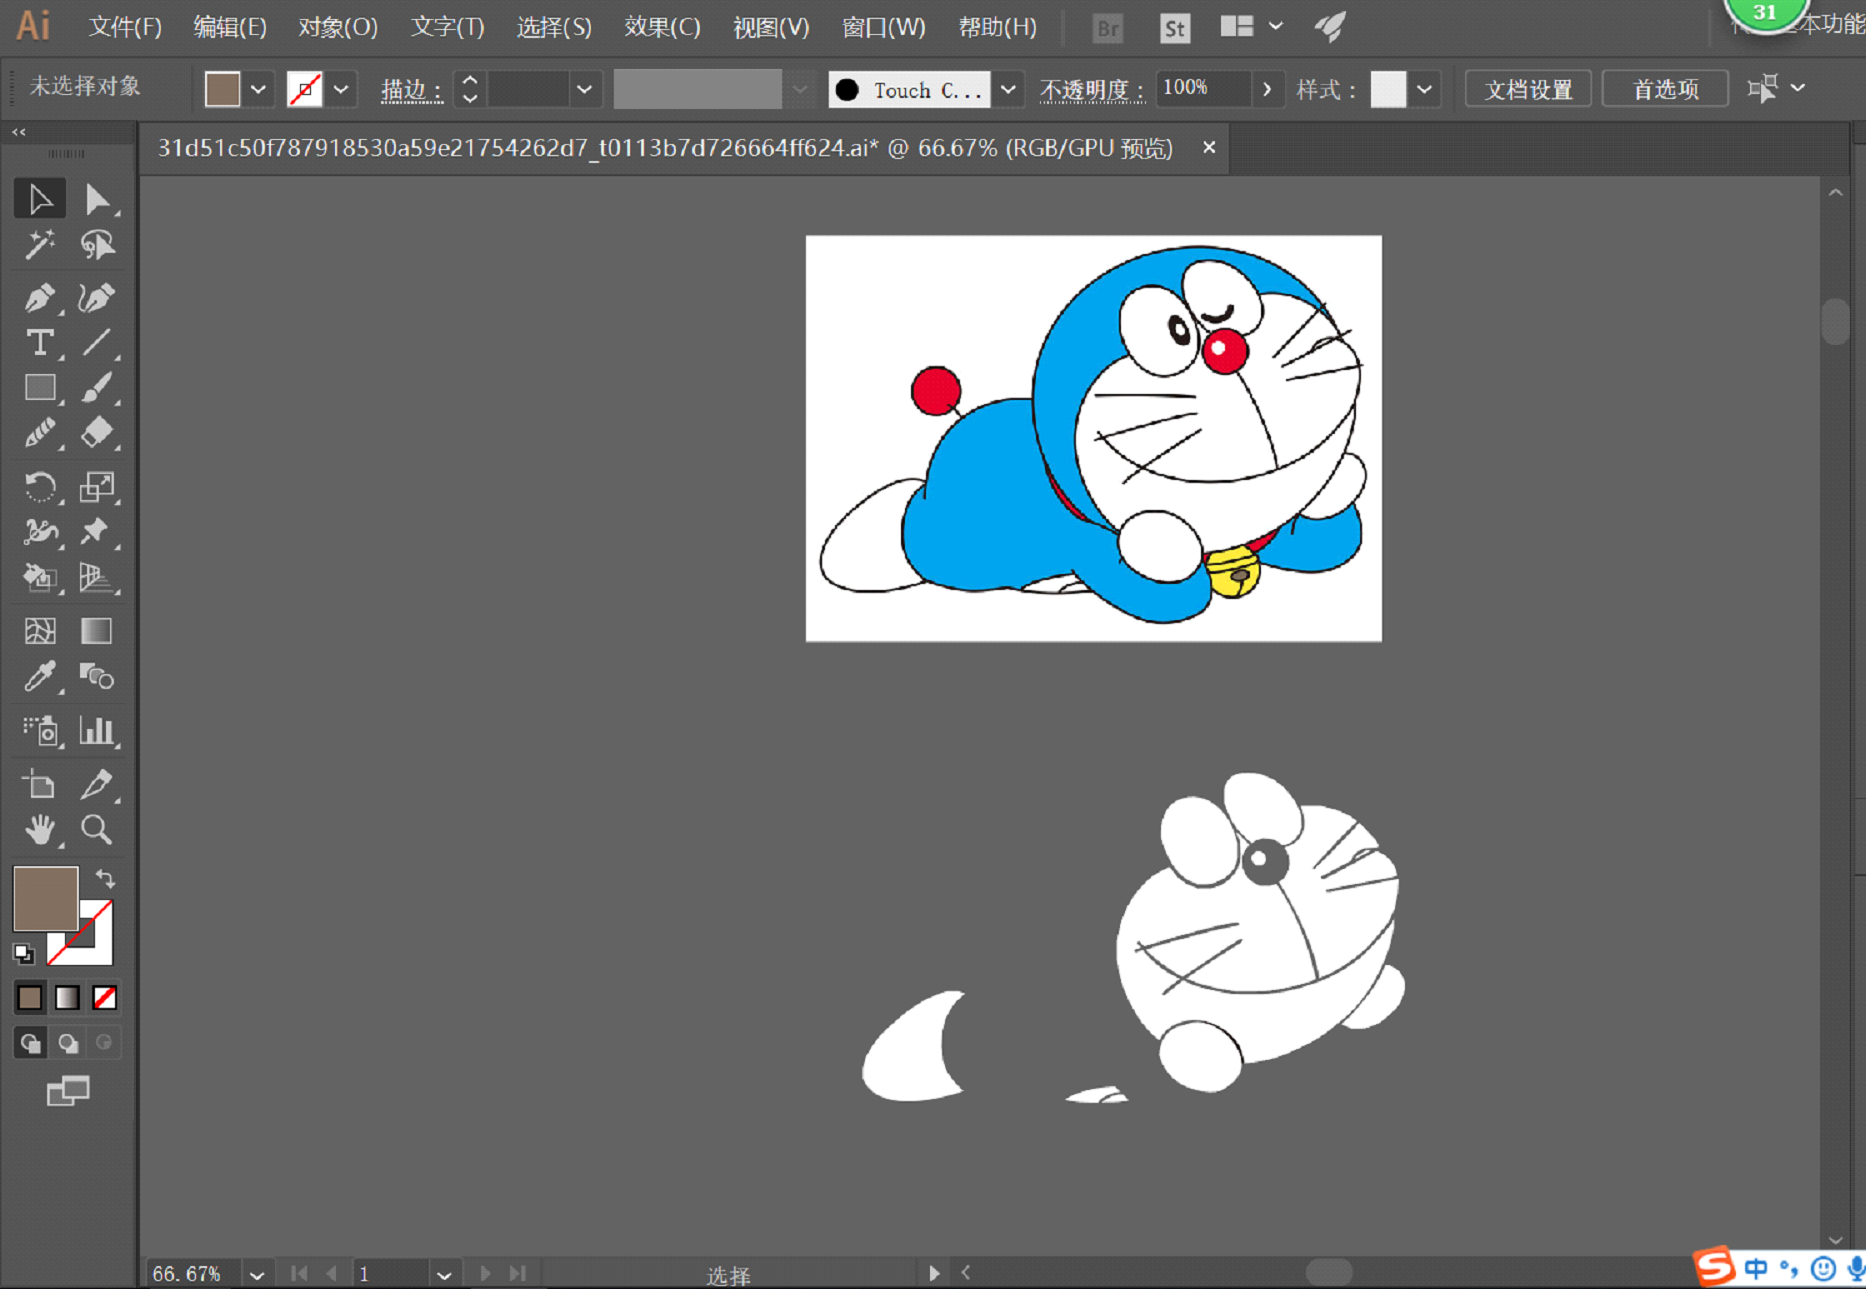Select the Slice tool
This screenshot has width=1866, height=1289.
click(97, 785)
